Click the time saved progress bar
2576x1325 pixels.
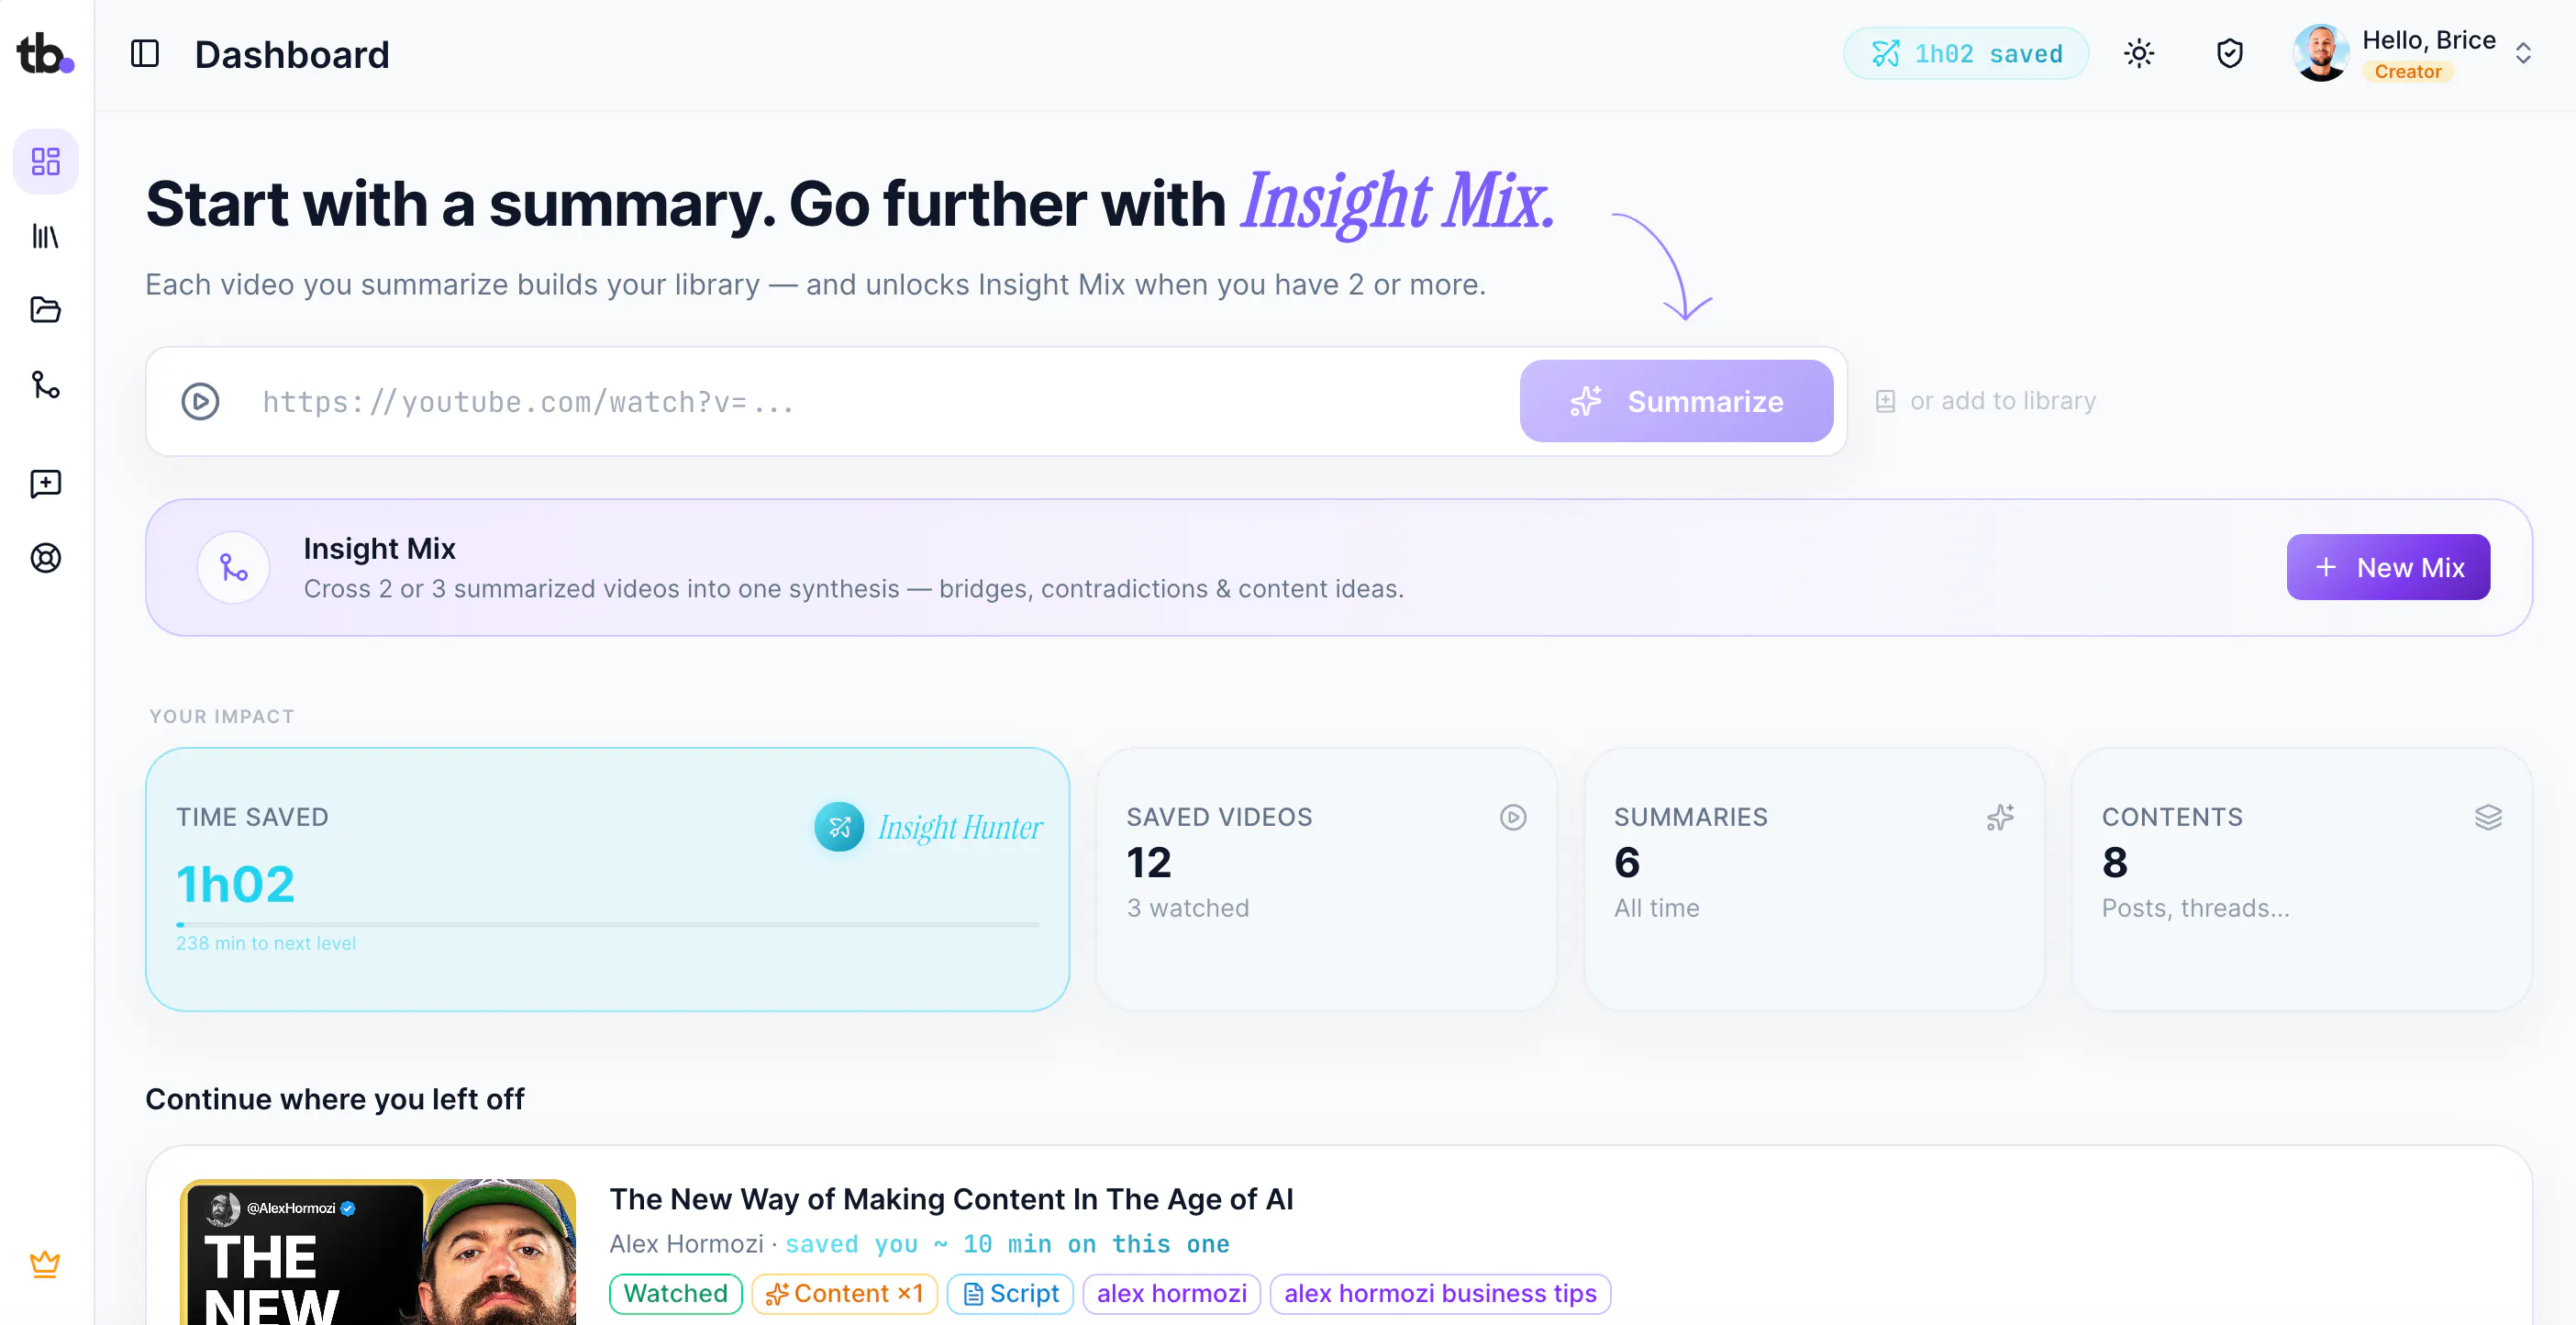click(x=608, y=924)
